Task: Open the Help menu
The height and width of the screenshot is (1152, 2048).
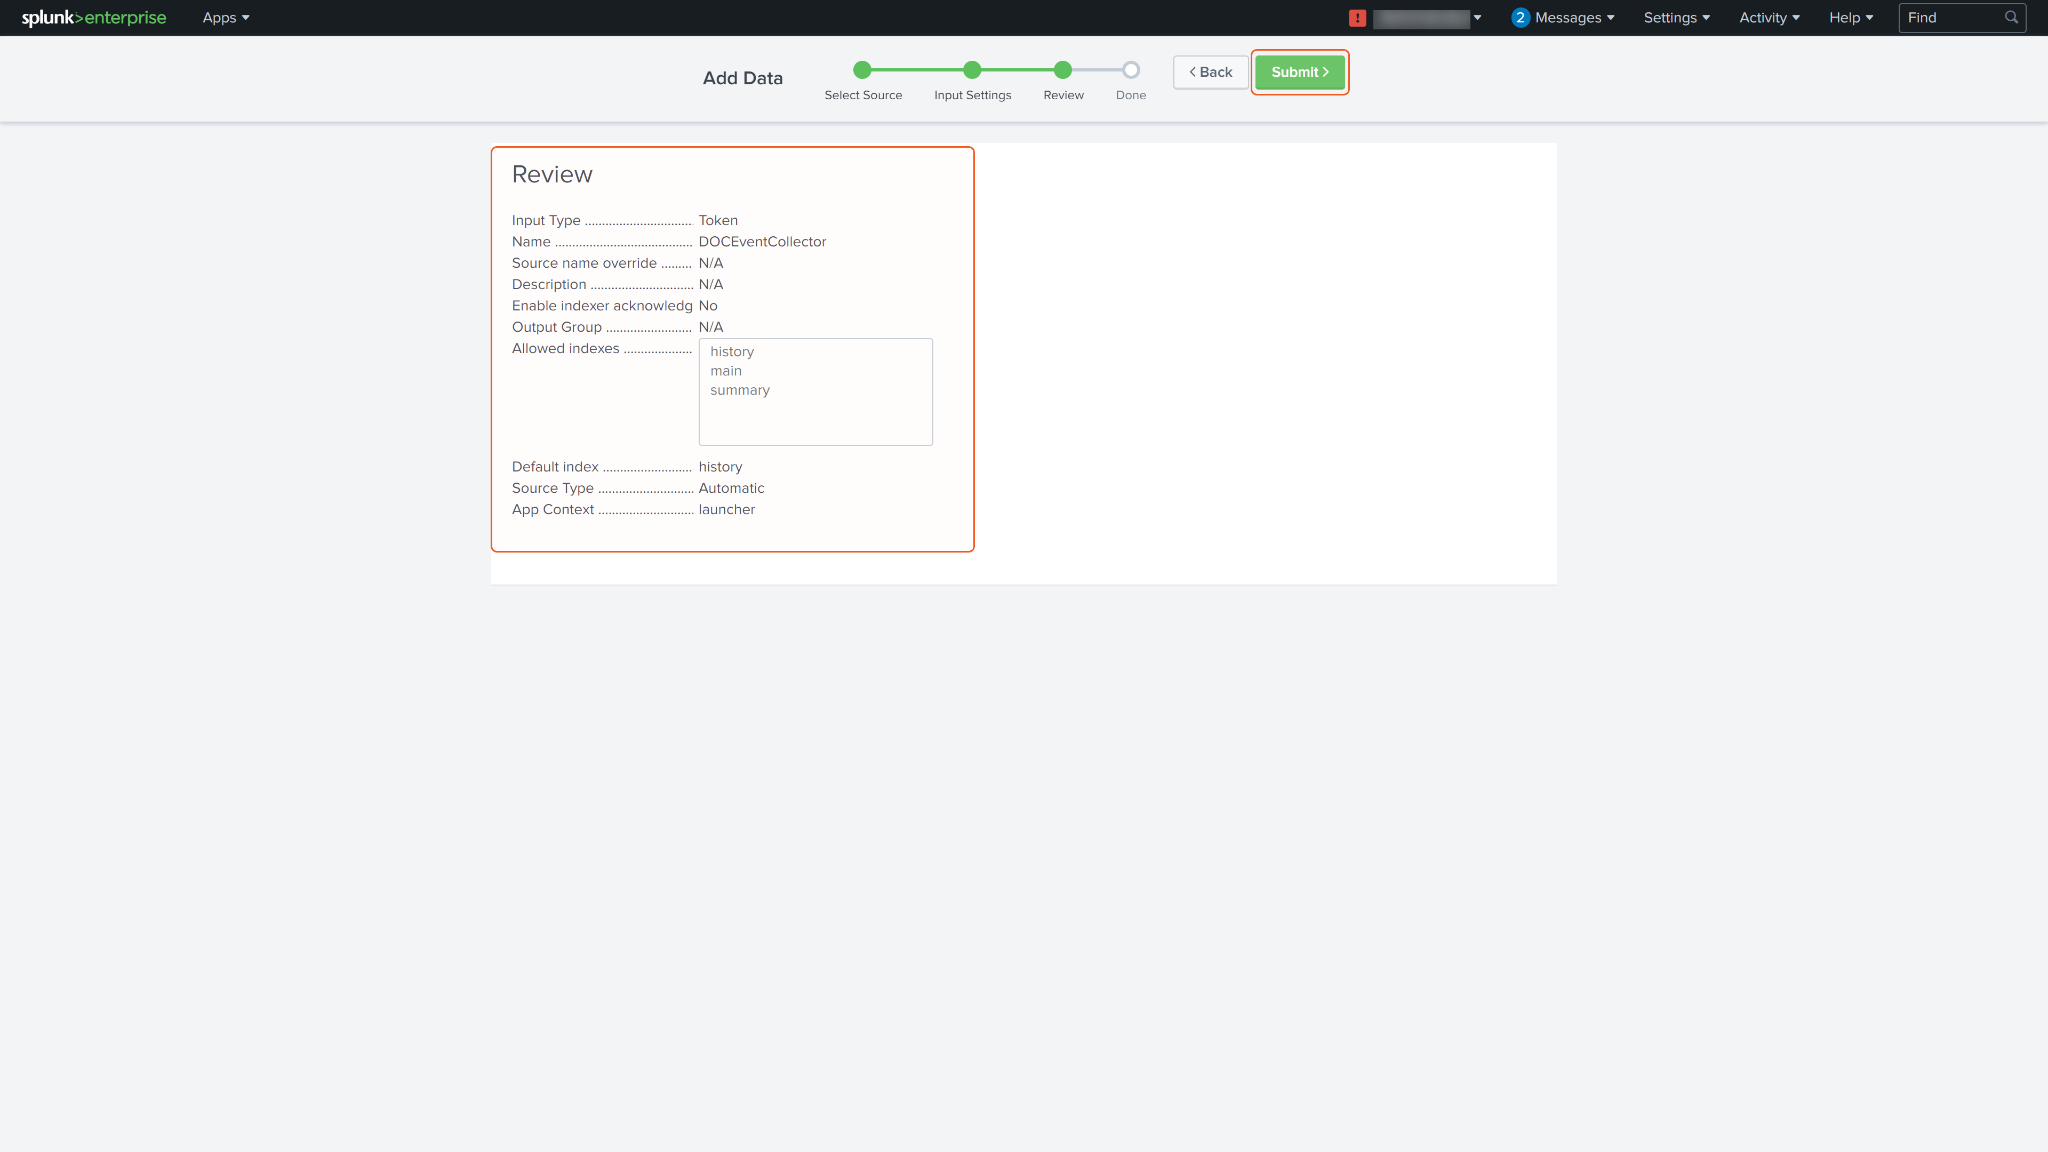Action: (1851, 18)
